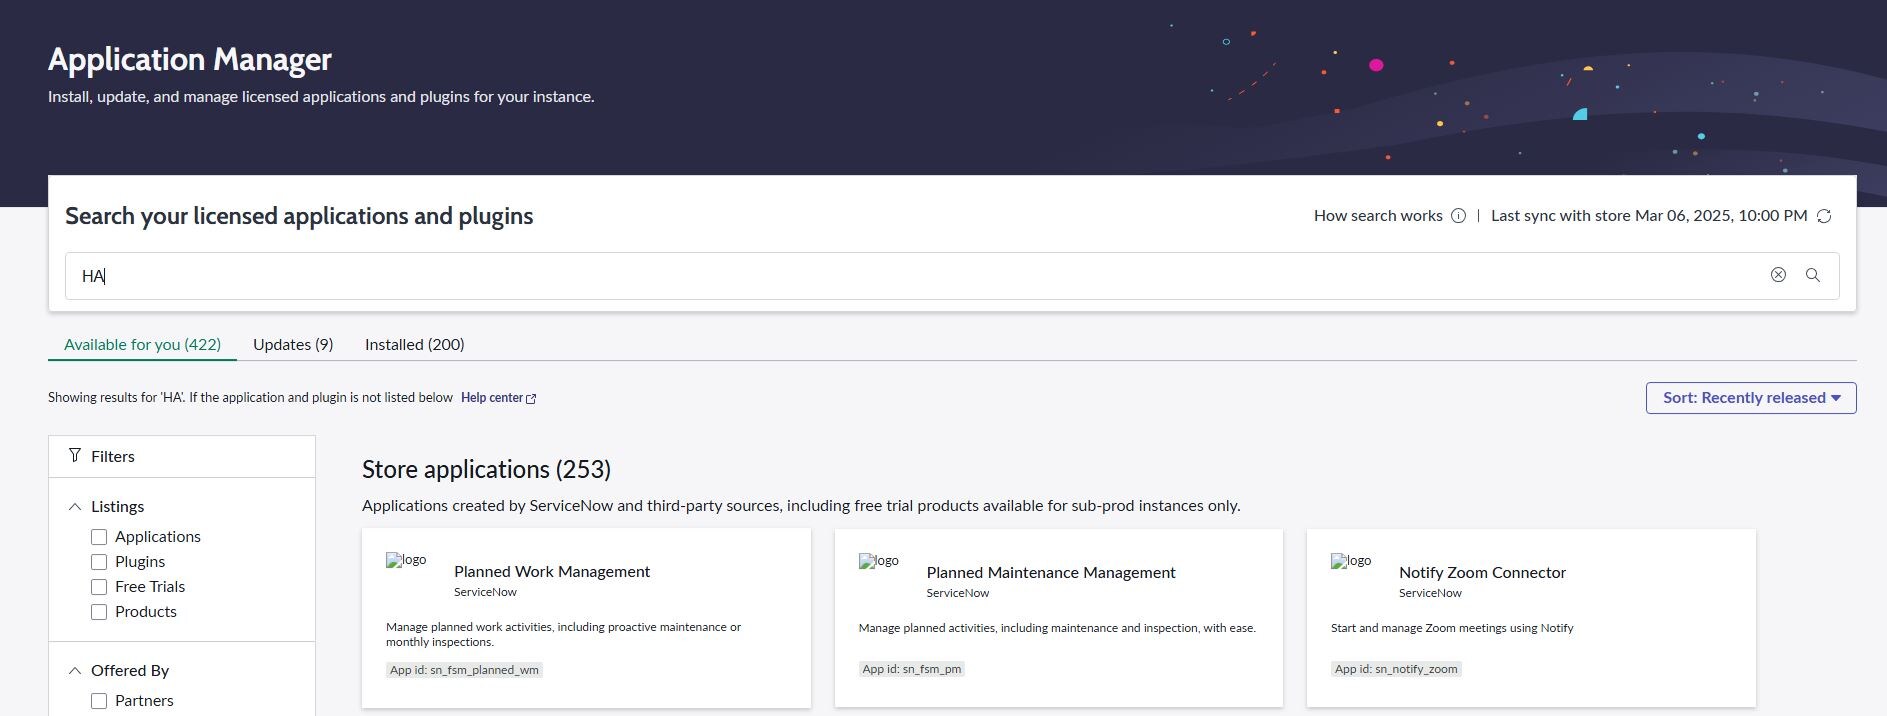This screenshot has height=716, width=1887.
Task: Collapse the Offered By filter section
Action: (x=75, y=671)
